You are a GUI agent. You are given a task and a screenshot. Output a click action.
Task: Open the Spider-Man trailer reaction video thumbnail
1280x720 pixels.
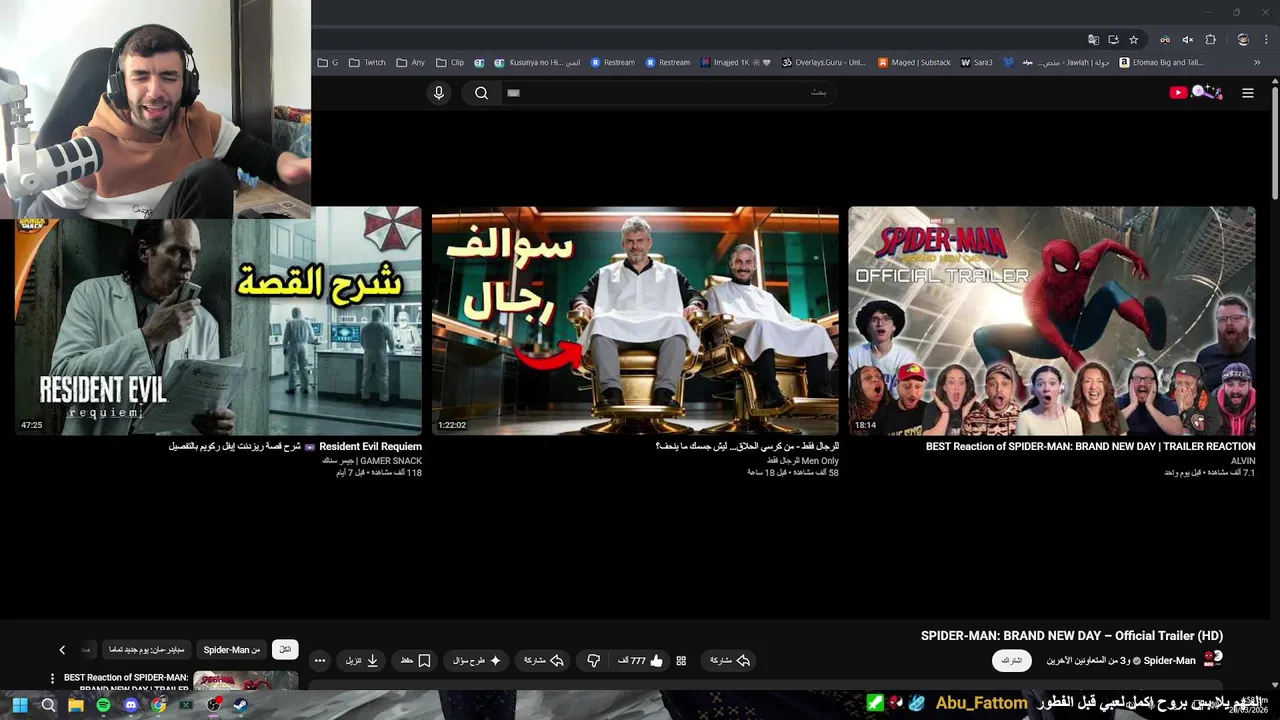(x=1052, y=321)
